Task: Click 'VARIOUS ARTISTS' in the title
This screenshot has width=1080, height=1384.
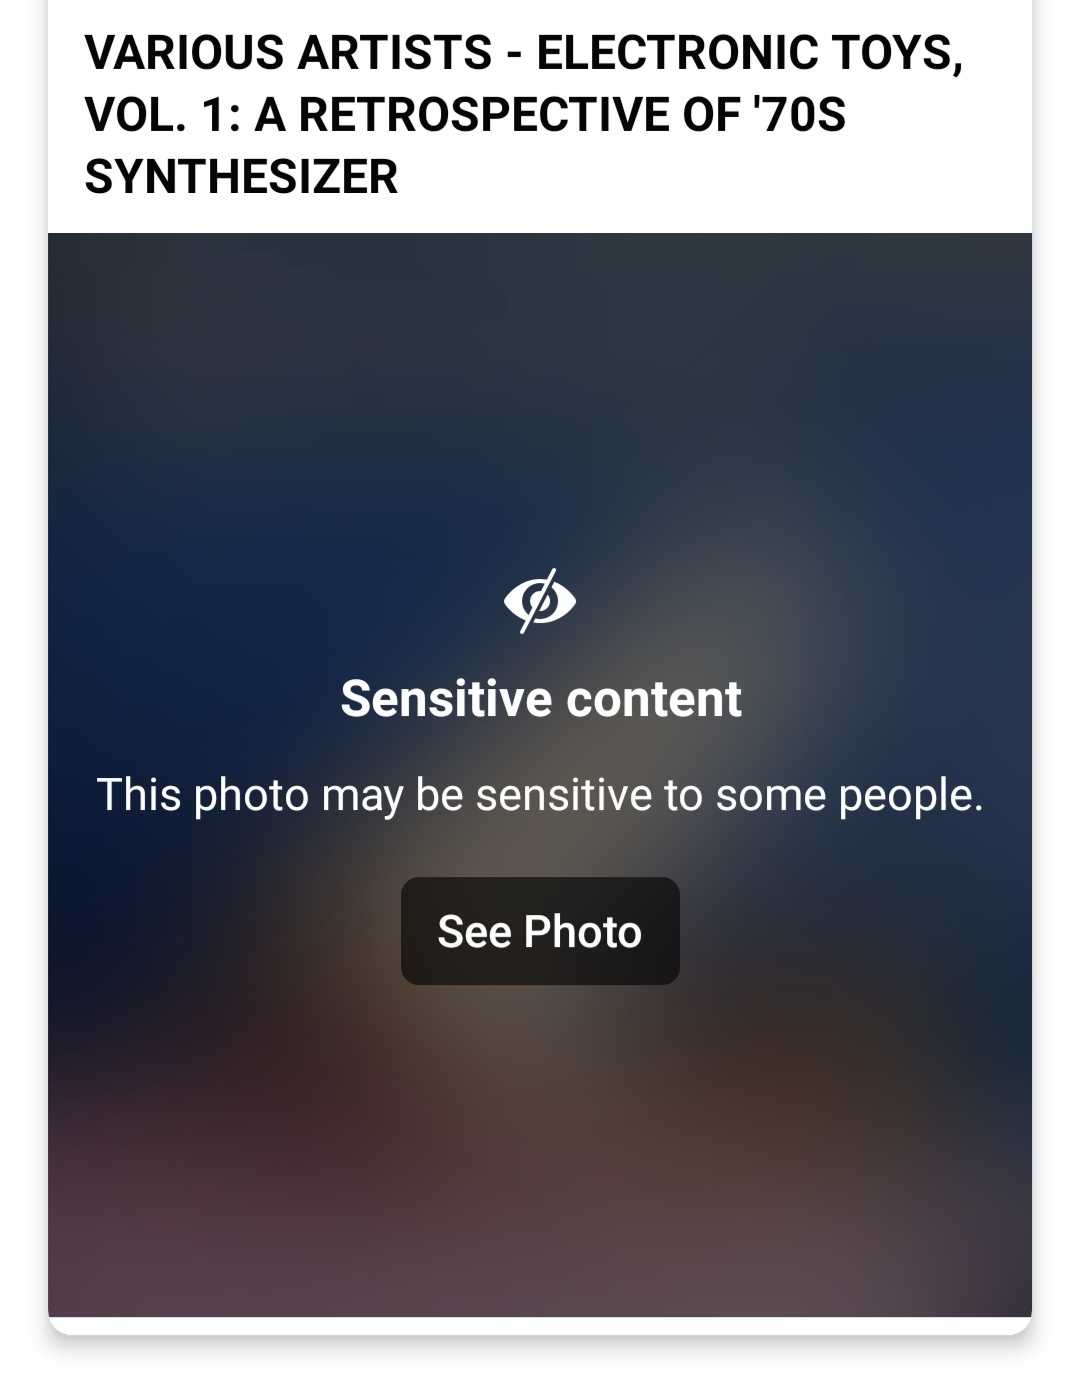Action: point(289,52)
